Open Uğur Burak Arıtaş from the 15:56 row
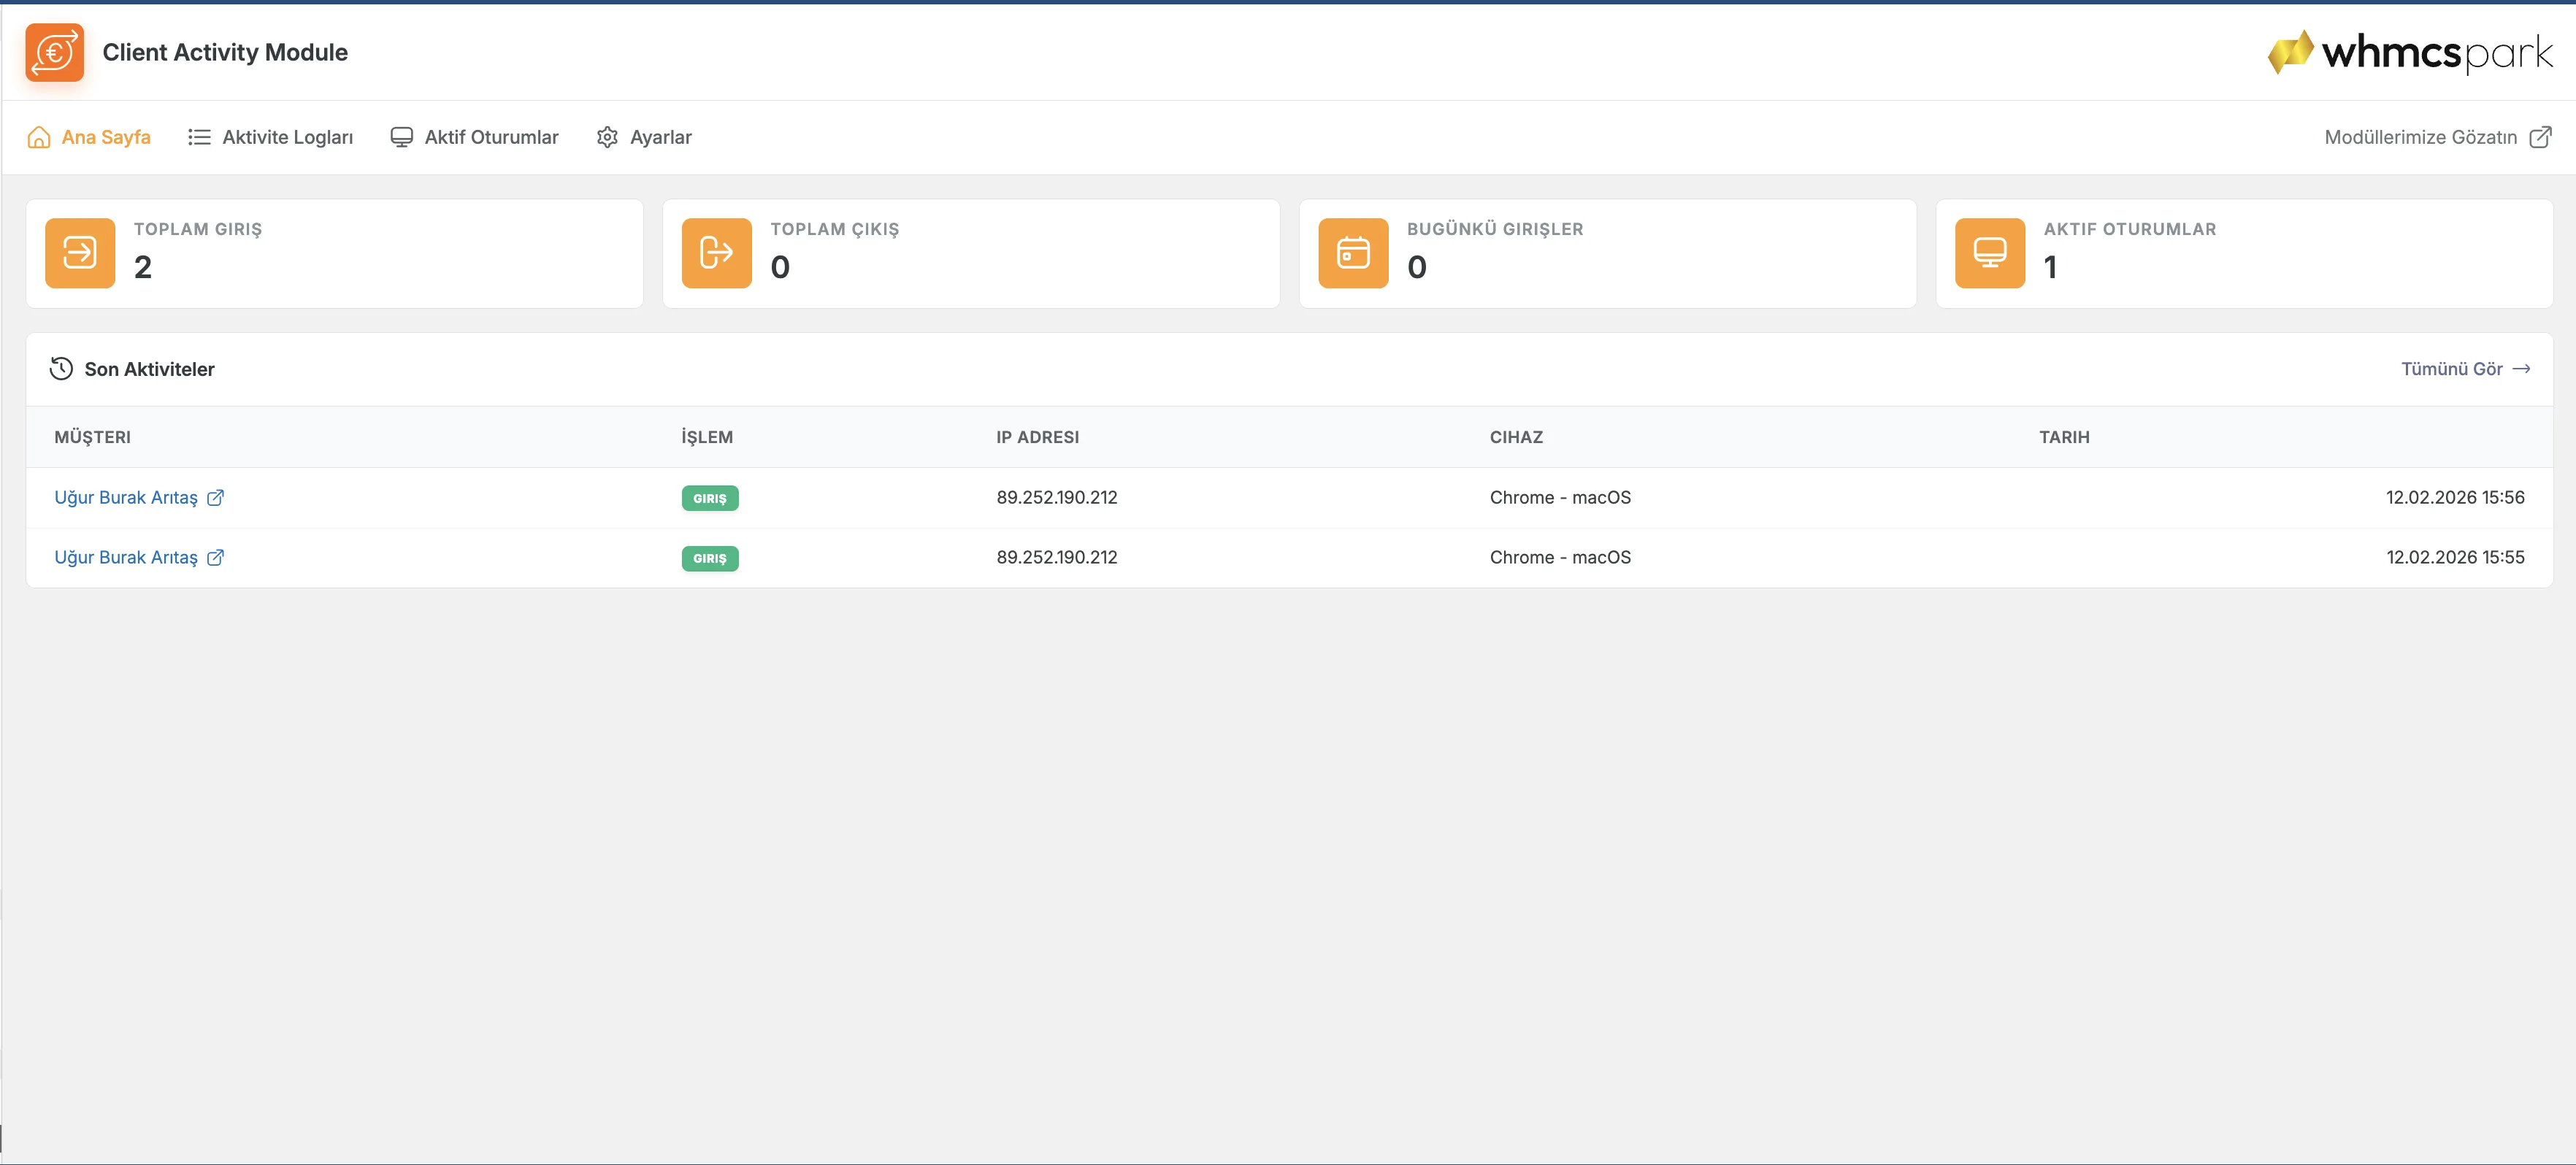 pos(126,498)
